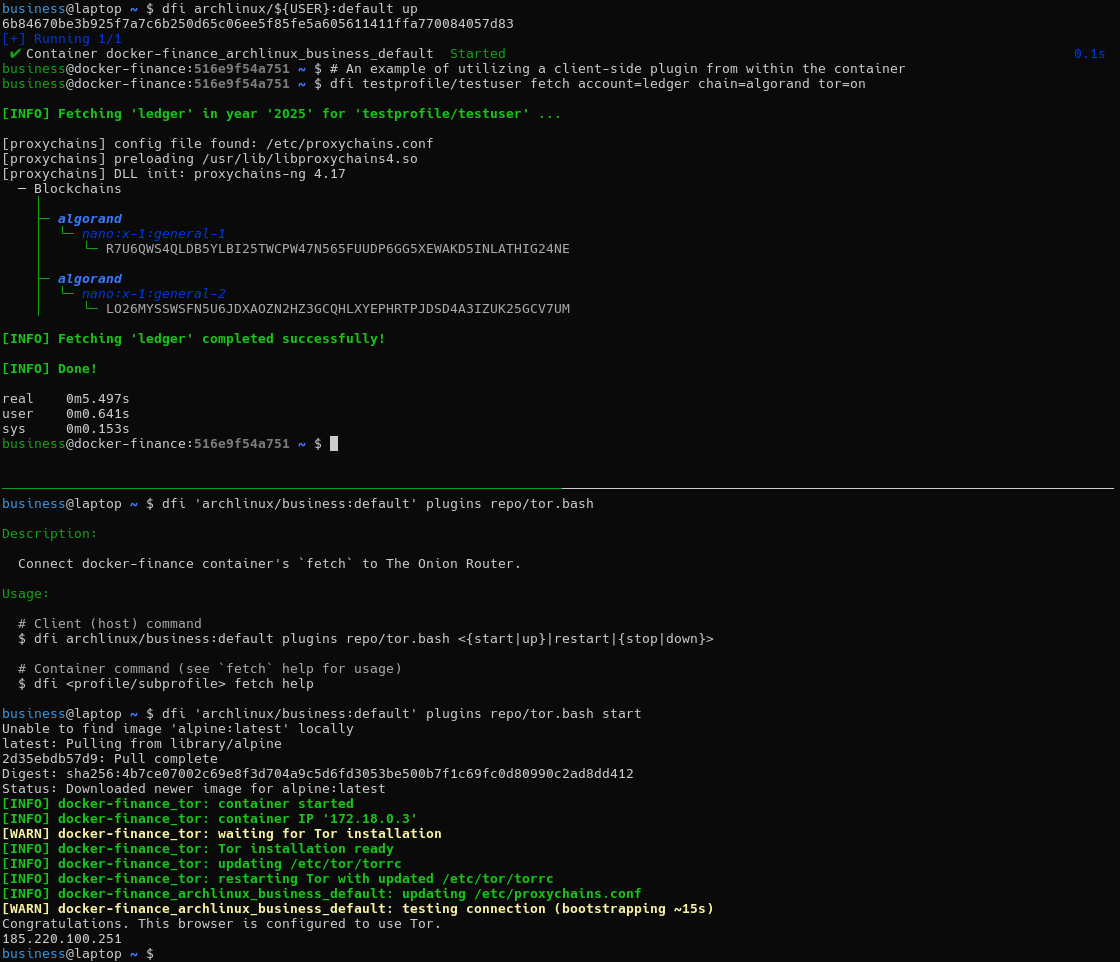The image size is (1120, 962).
Task: Click the container ID hash starting 6b84670
Action: [x=257, y=23]
